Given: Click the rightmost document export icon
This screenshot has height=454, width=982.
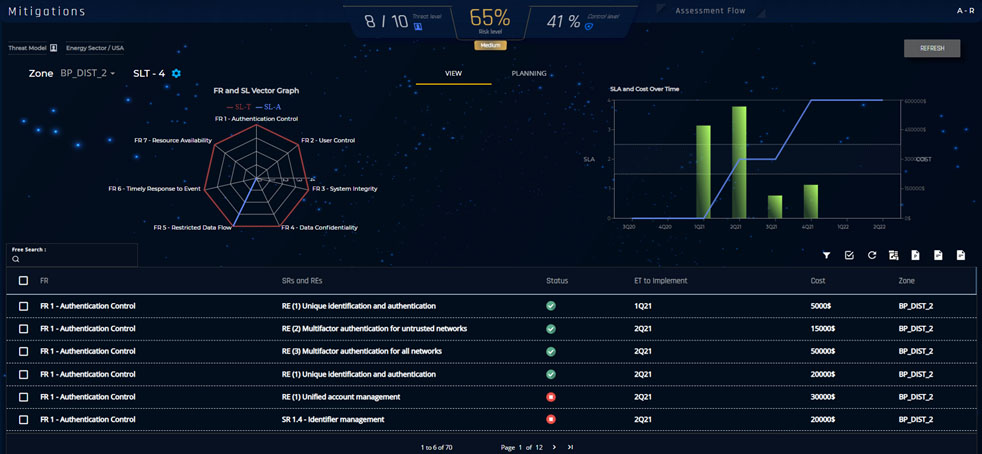Looking at the screenshot, I should click(x=960, y=256).
